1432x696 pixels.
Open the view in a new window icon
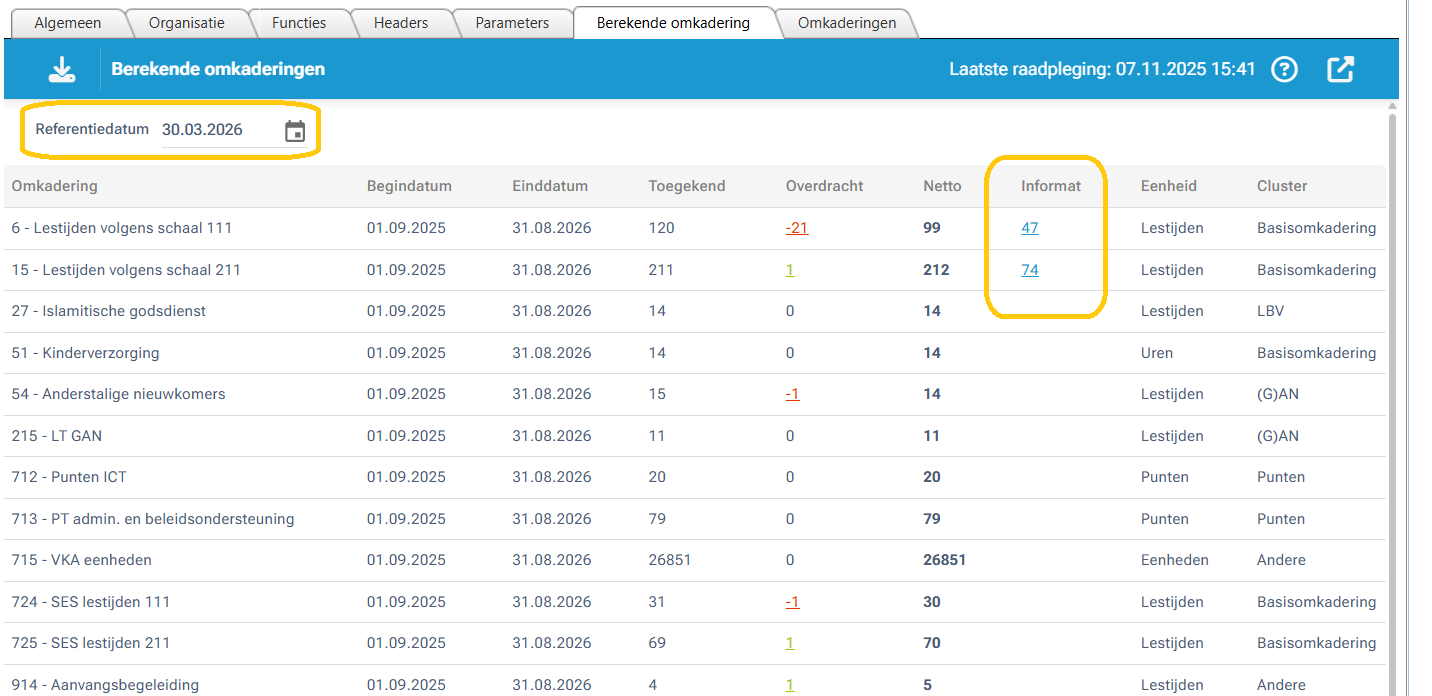tap(1340, 69)
